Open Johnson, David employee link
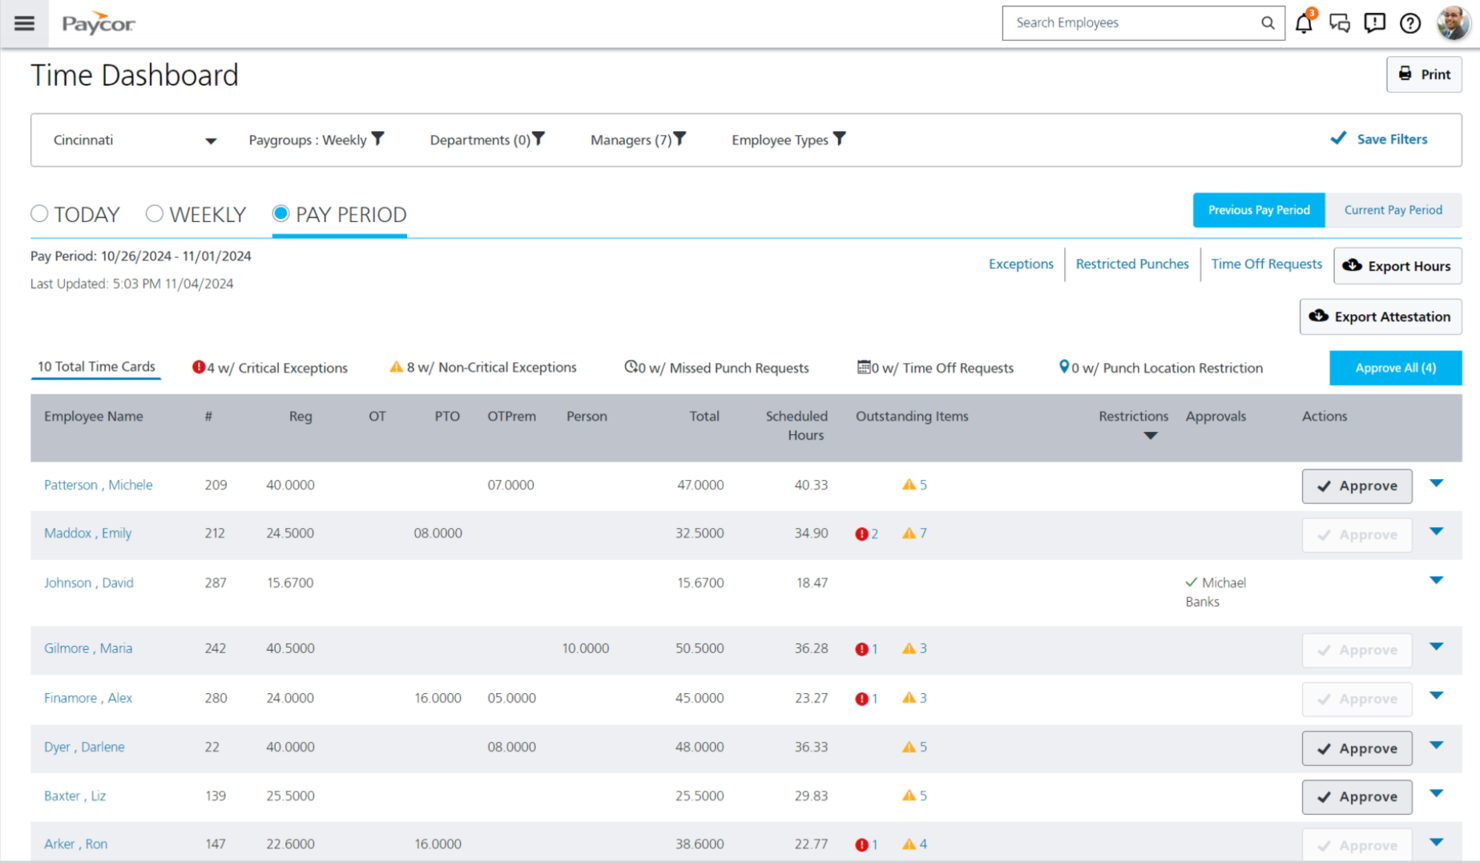Screen dimensions: 1480x863 [x=88, y=583]
